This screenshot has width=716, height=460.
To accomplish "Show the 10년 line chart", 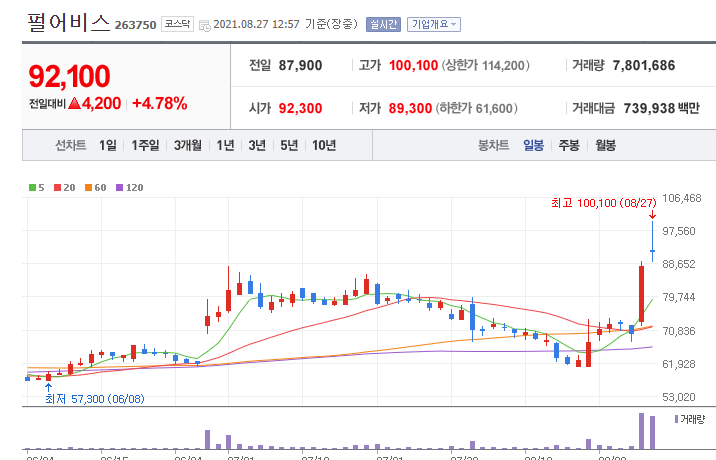I will (324, 145).
